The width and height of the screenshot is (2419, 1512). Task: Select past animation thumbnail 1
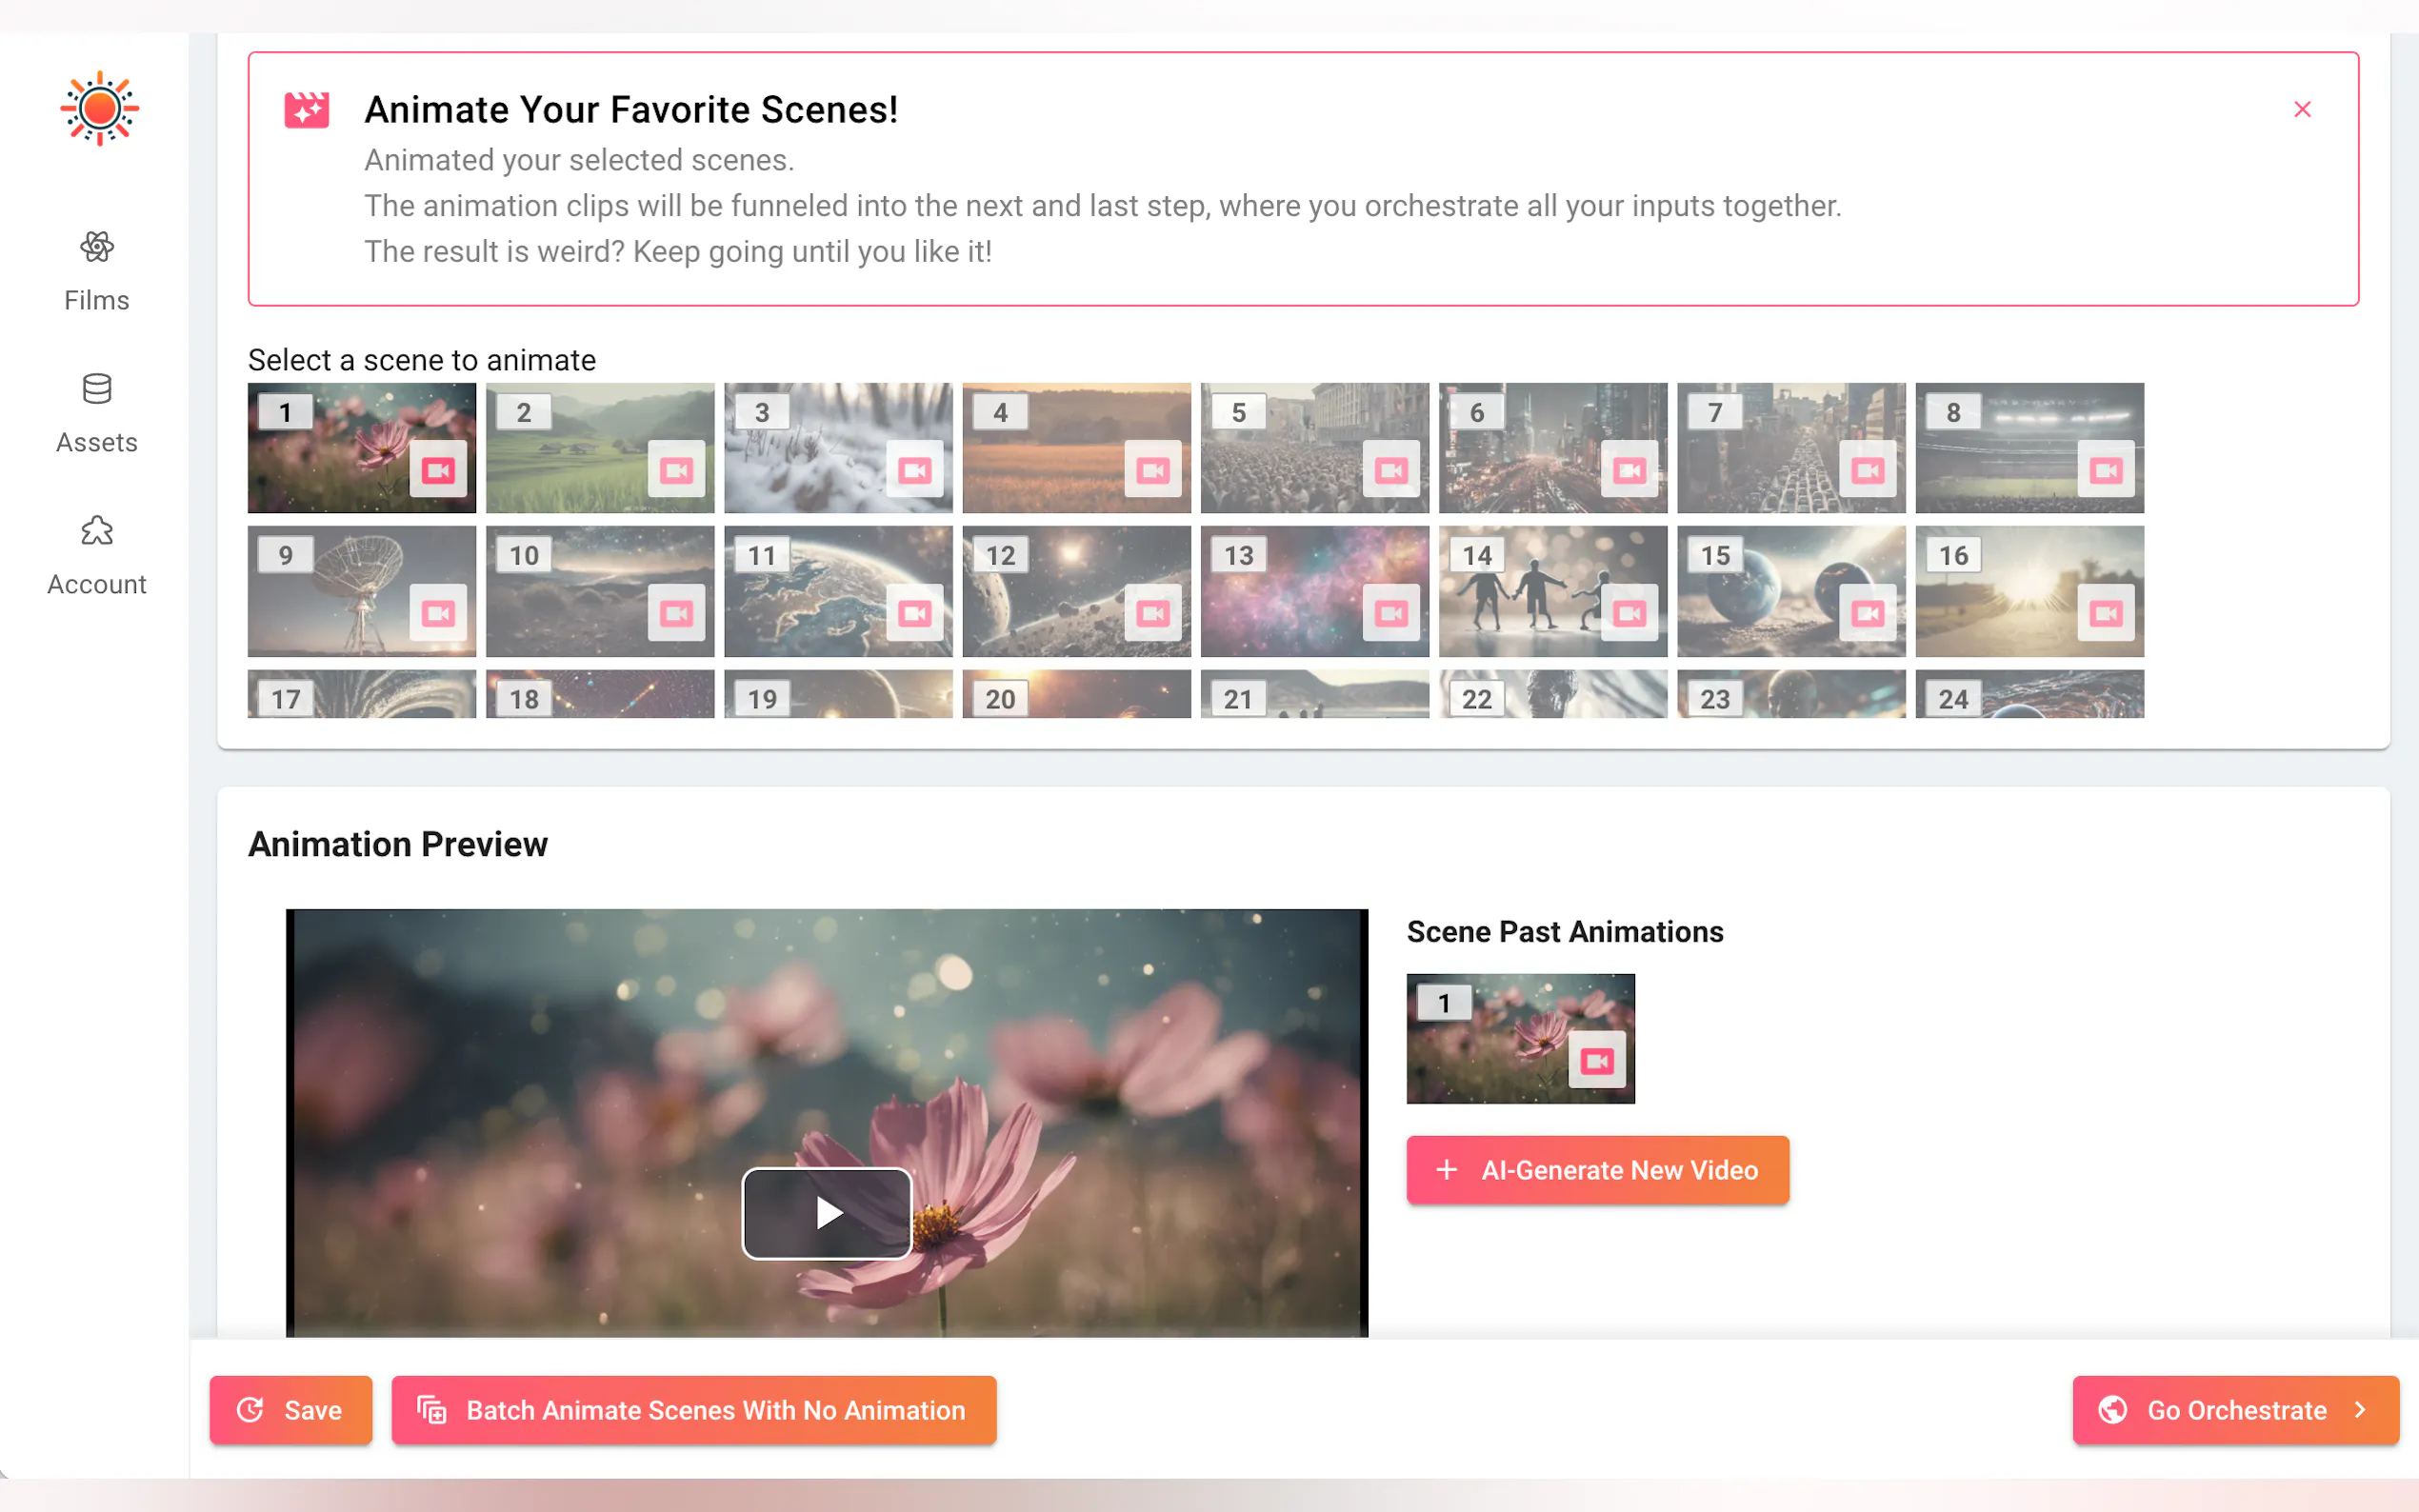pos(1500,1040)
